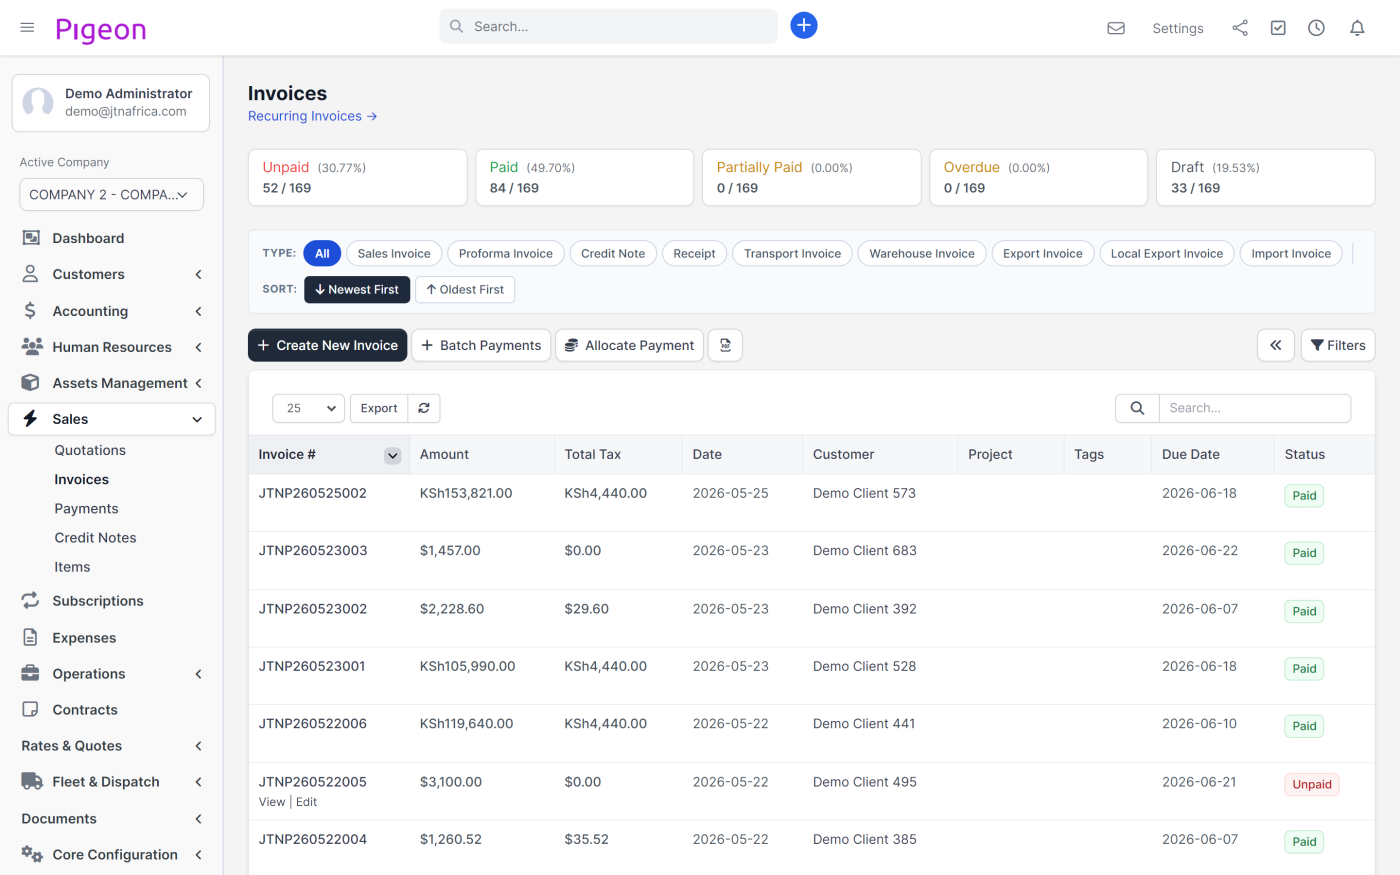Sort by Oldest First

point(465,290)
